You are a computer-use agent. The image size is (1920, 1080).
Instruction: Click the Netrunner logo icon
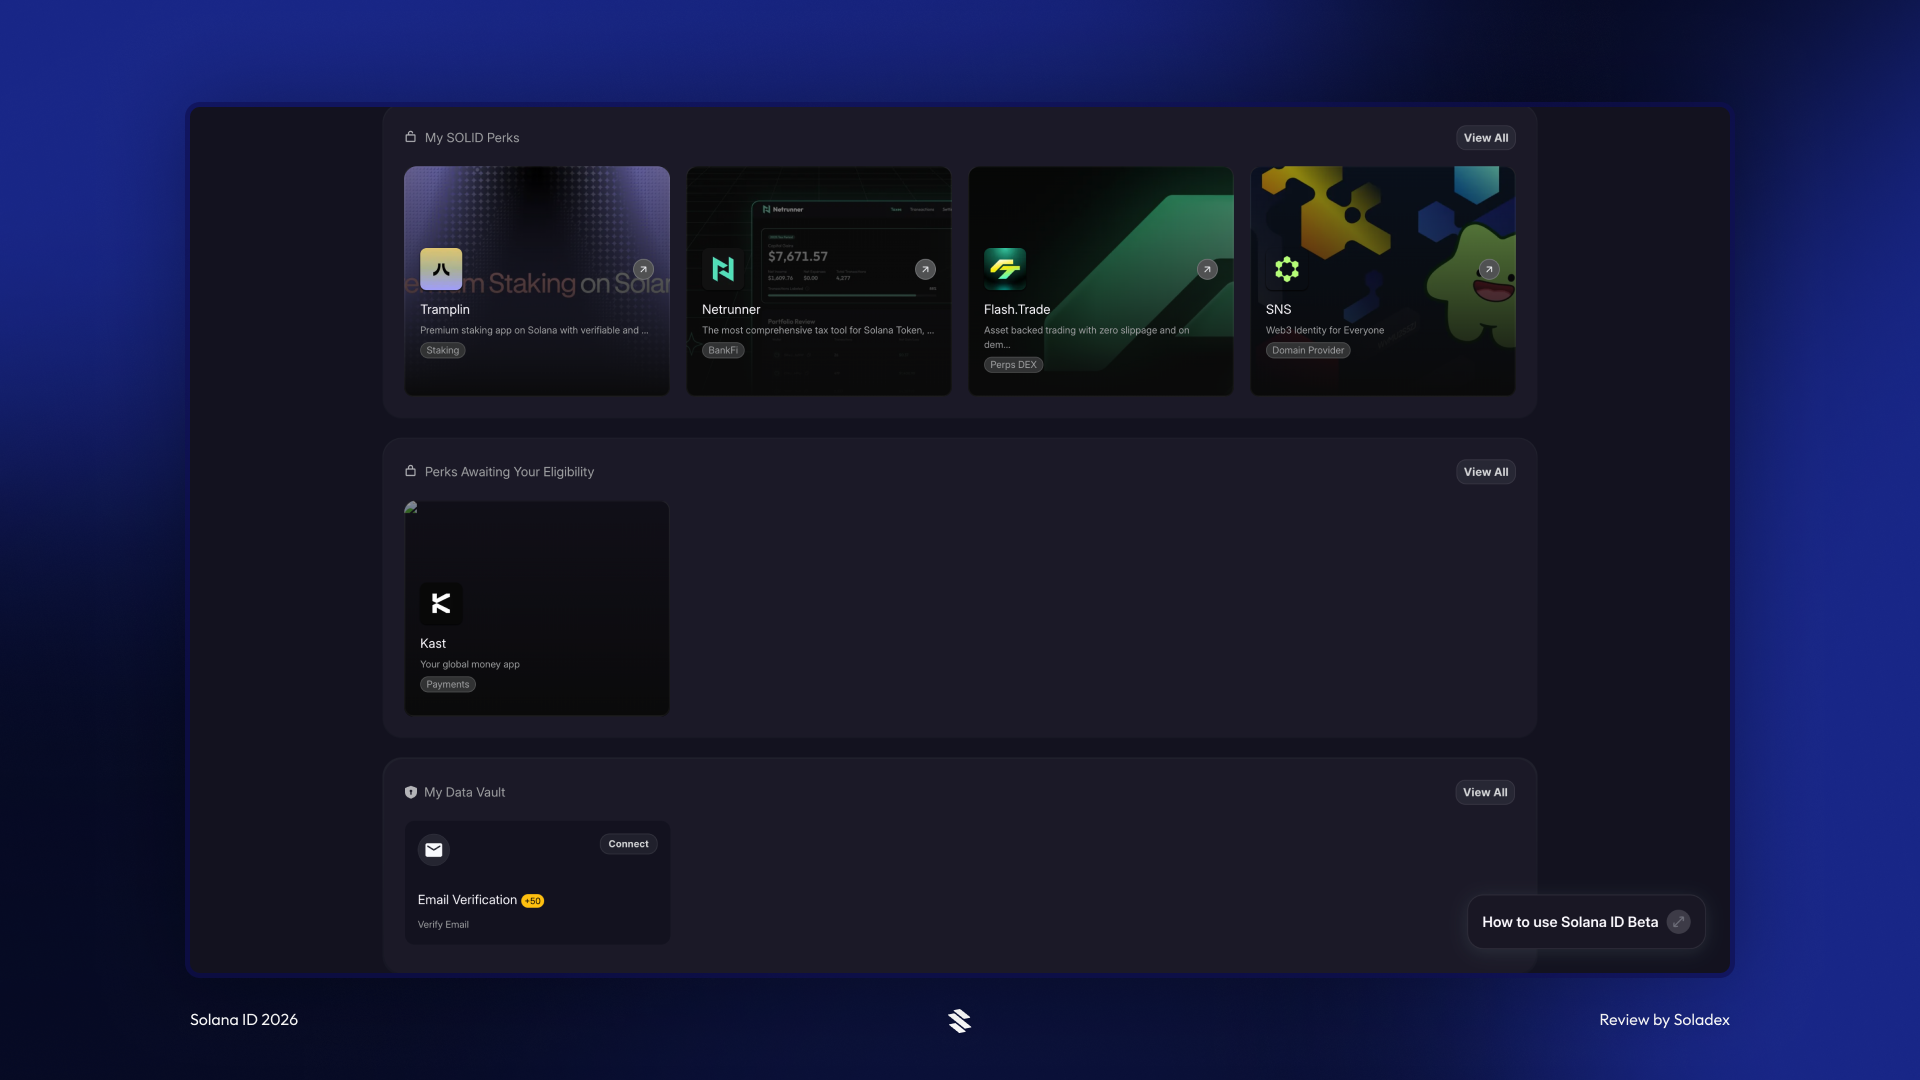(x=723, y=268)
